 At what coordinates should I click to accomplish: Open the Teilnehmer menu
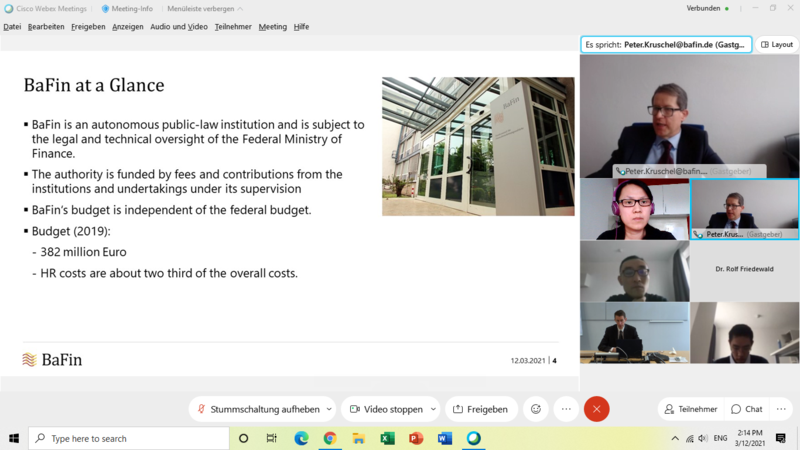pyautogui.click(x=233, y=27)
